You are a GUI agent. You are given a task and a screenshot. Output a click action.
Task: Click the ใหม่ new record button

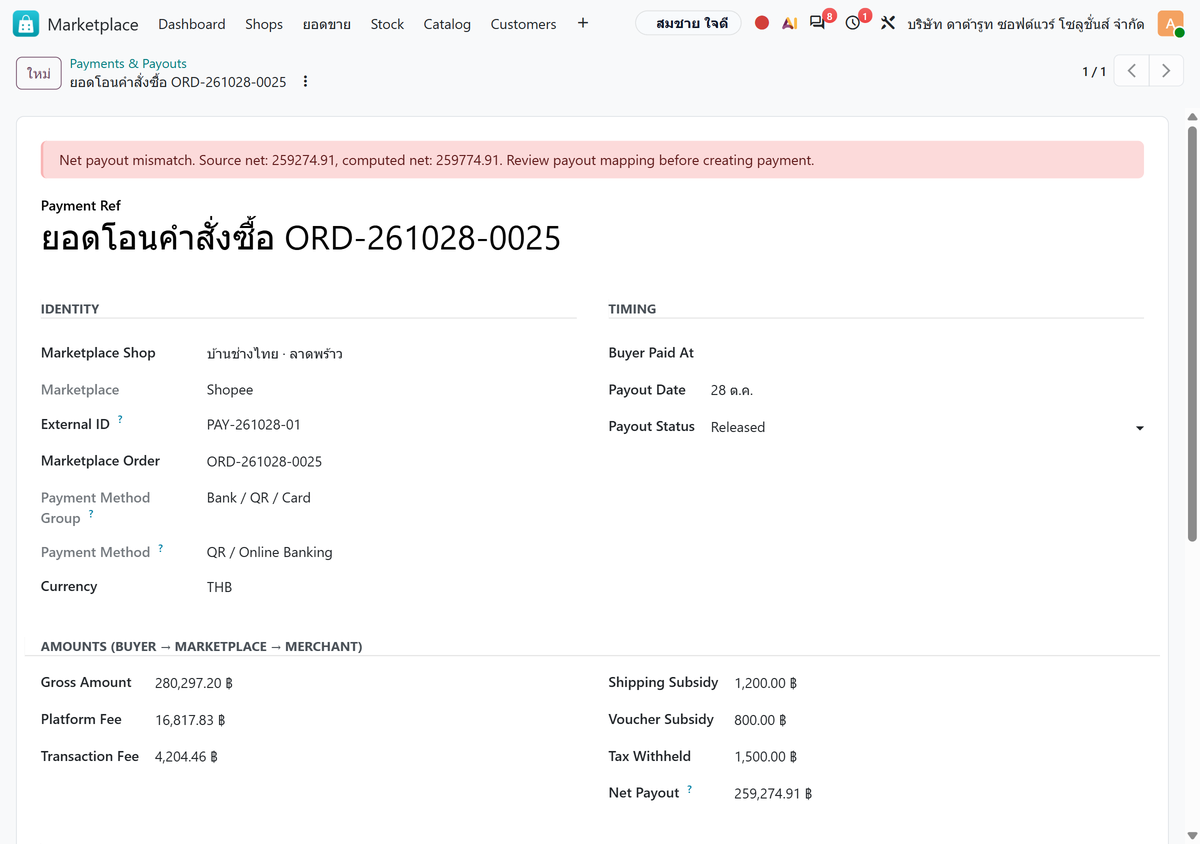pos(39,74)
